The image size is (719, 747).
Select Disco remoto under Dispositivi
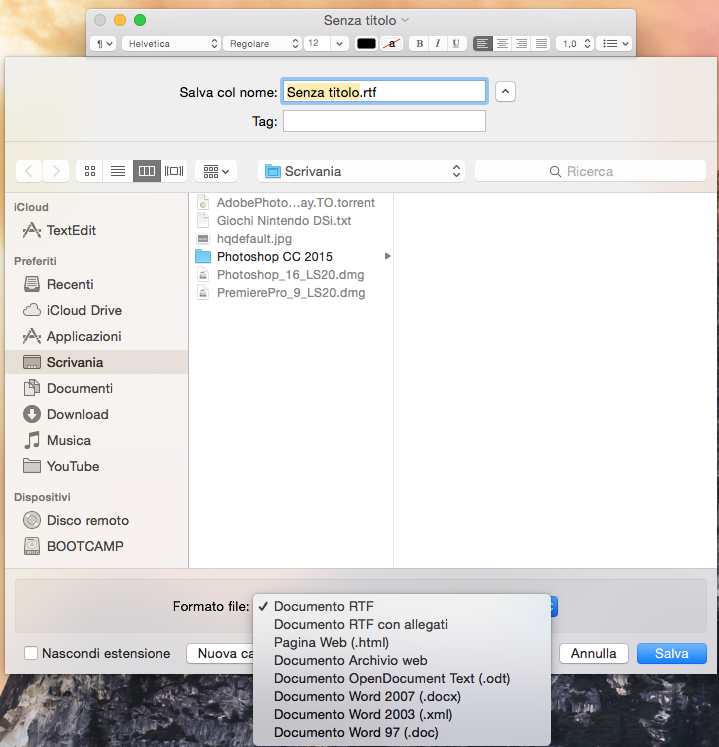97,520
